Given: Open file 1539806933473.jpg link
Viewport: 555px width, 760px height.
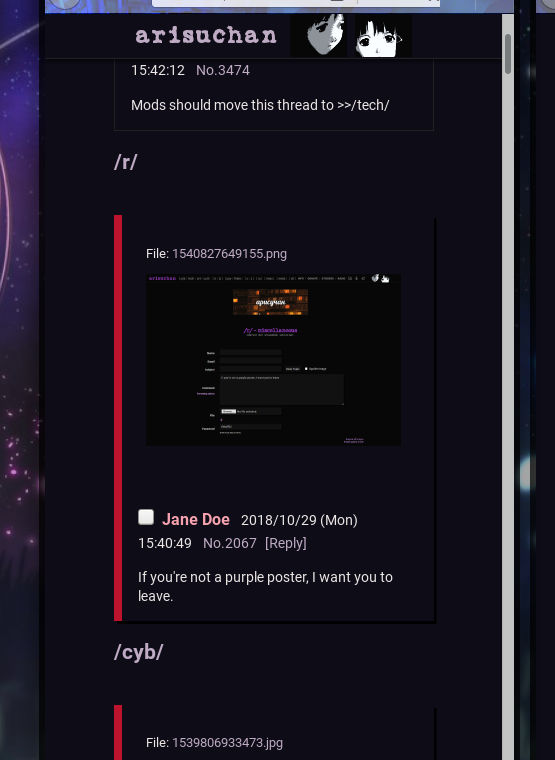Looking at the screenshot, I should coord(227,743).
